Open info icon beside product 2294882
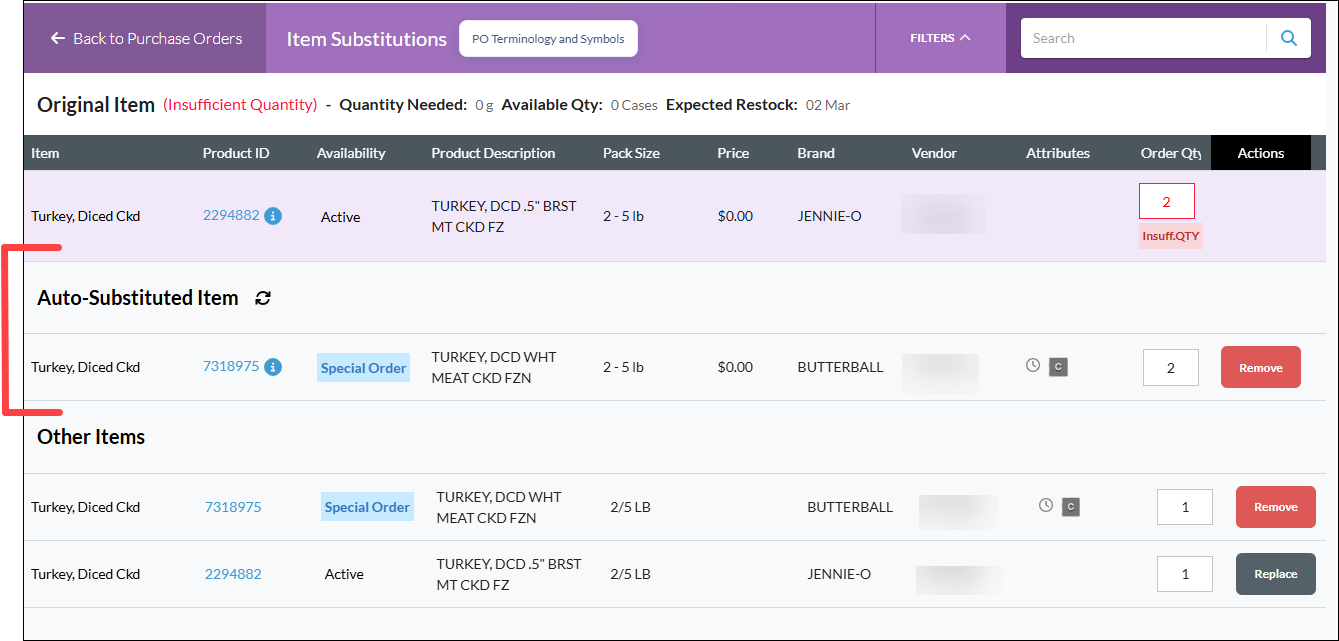This screenshot has width=1339, height=641. pos(273,215)
